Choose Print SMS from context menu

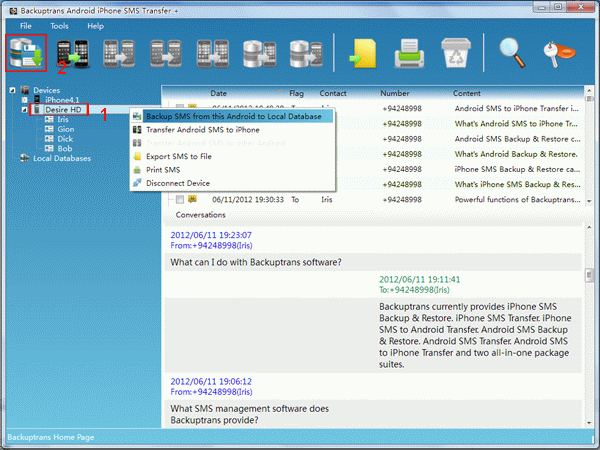point(232,170)
